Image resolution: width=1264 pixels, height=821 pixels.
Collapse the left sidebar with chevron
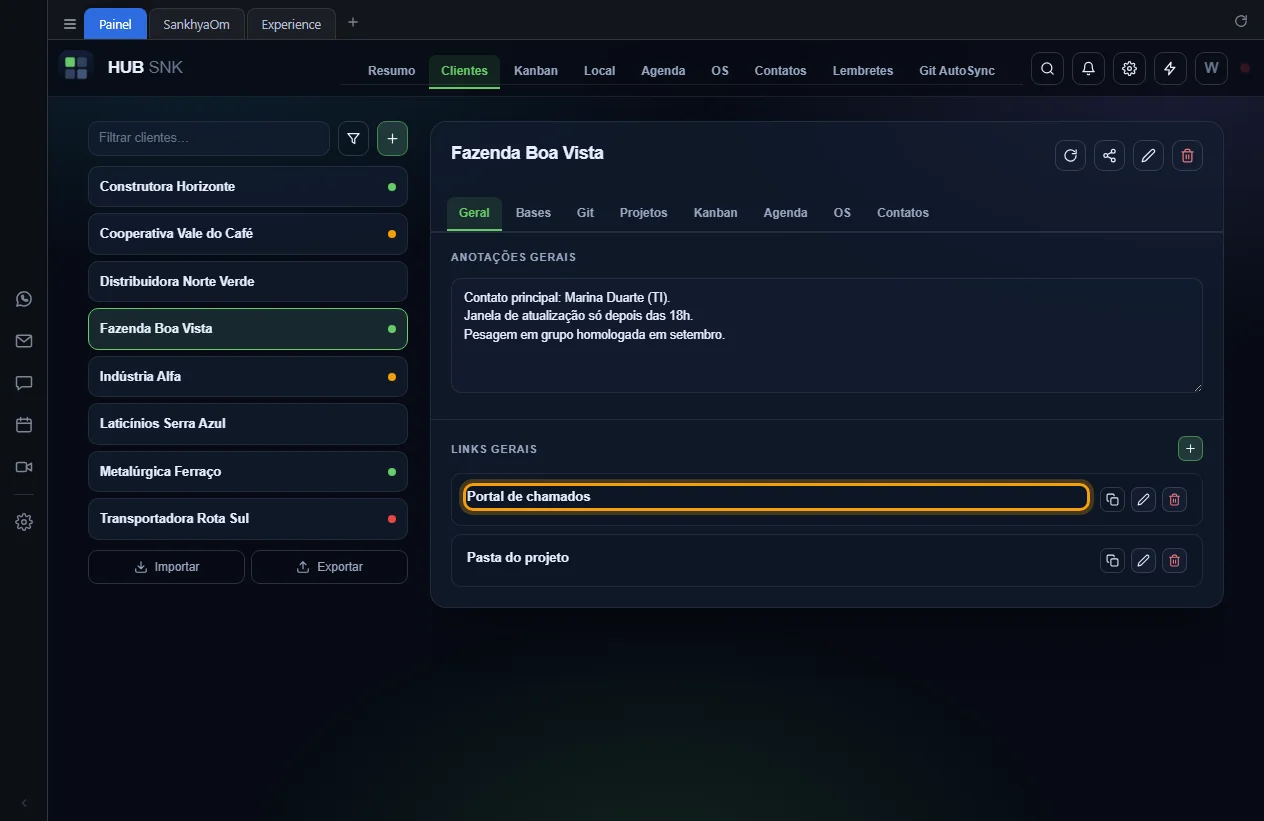click(24, 803)
